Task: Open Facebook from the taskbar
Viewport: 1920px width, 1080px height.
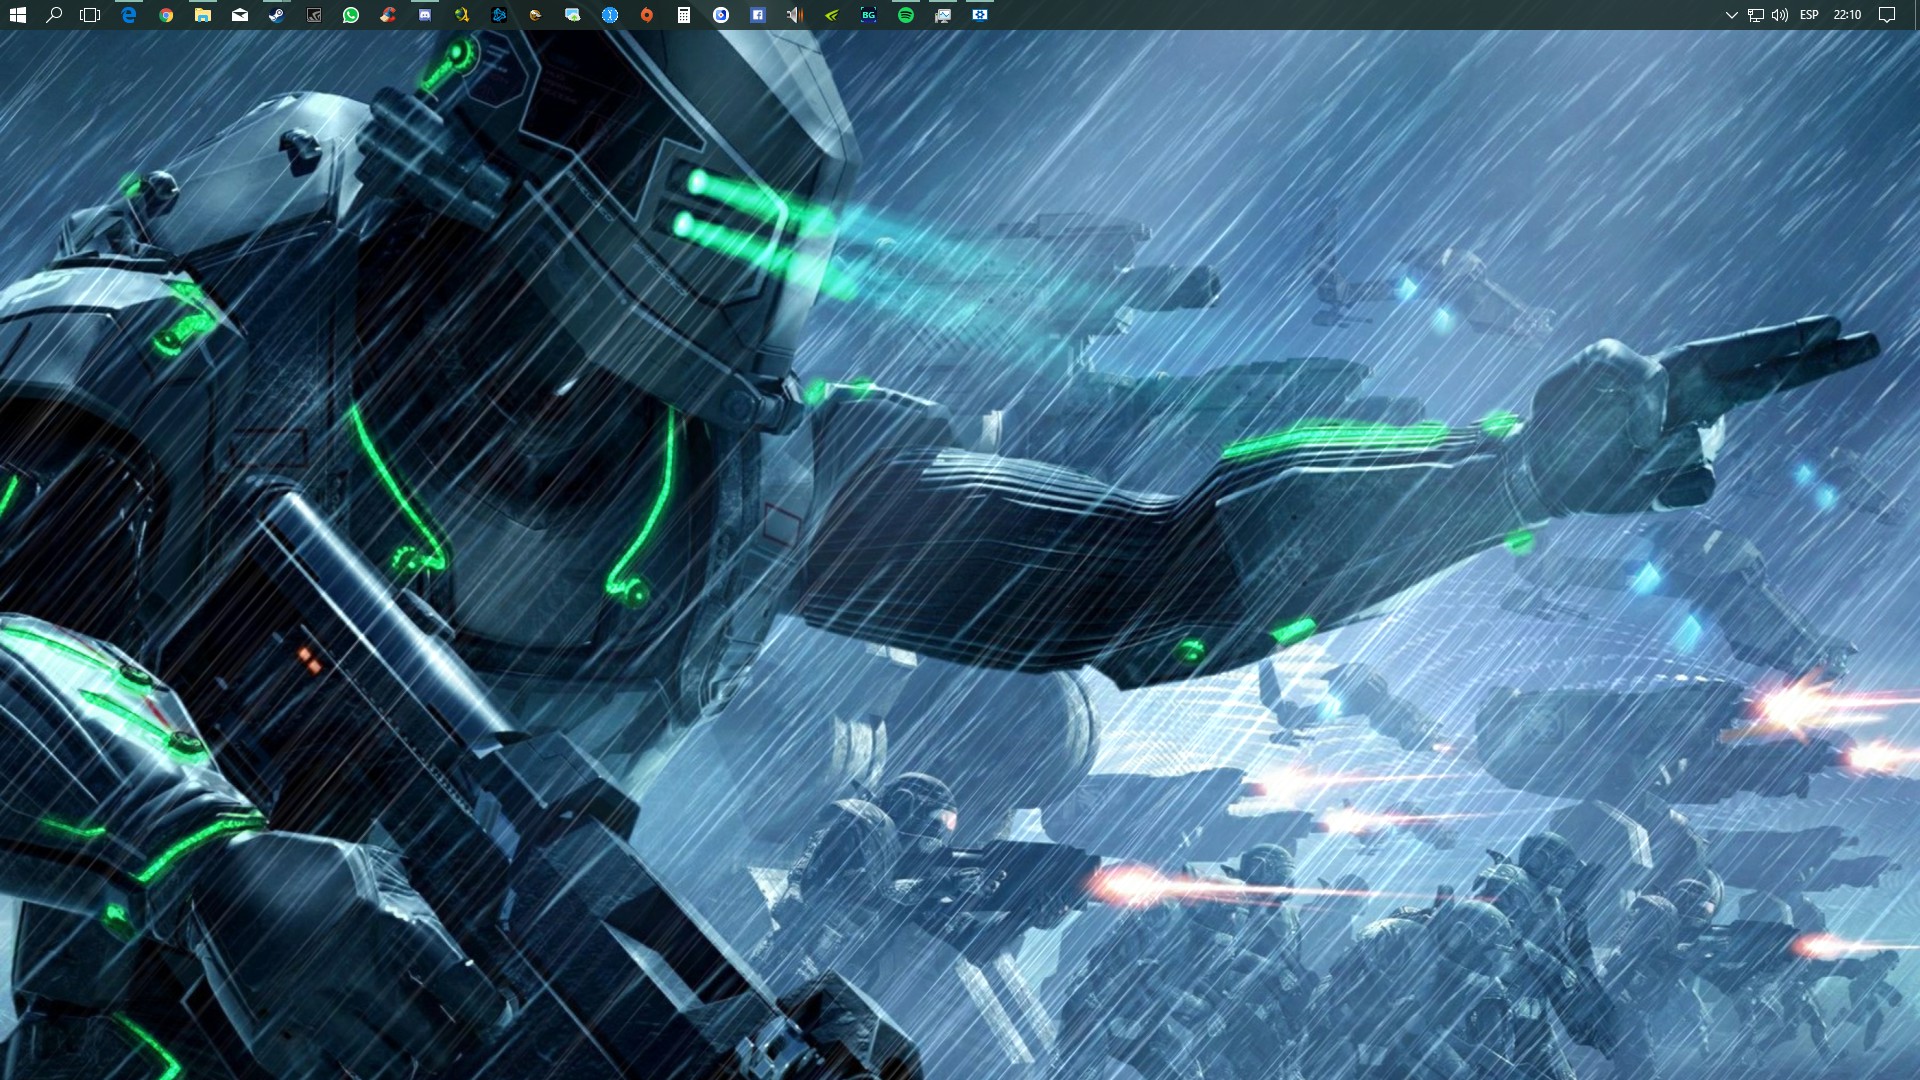Action: [x=758, y=15]
